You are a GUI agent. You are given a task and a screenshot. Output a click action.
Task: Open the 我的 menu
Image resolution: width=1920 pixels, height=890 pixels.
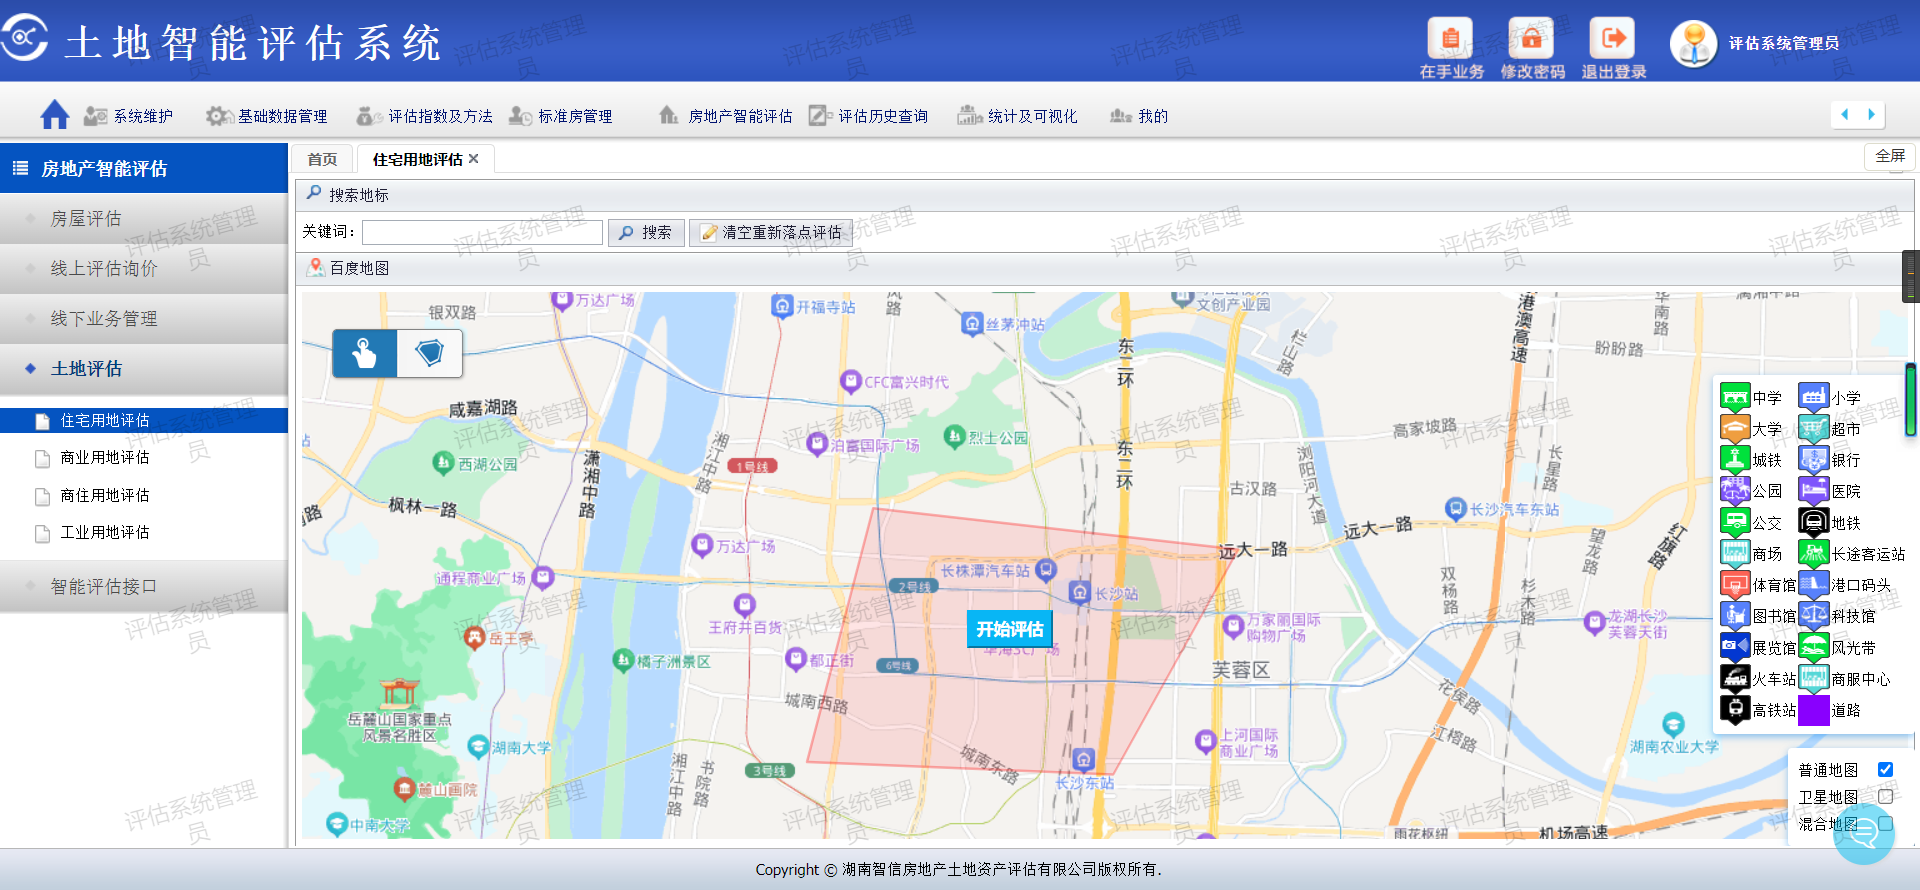(1139, 116)
